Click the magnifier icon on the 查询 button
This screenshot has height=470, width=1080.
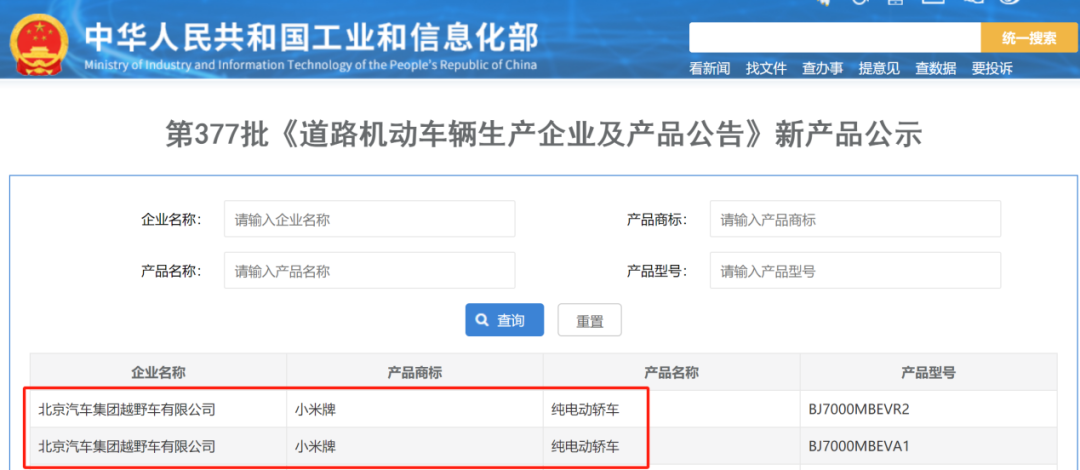click(x=483, y=320)
